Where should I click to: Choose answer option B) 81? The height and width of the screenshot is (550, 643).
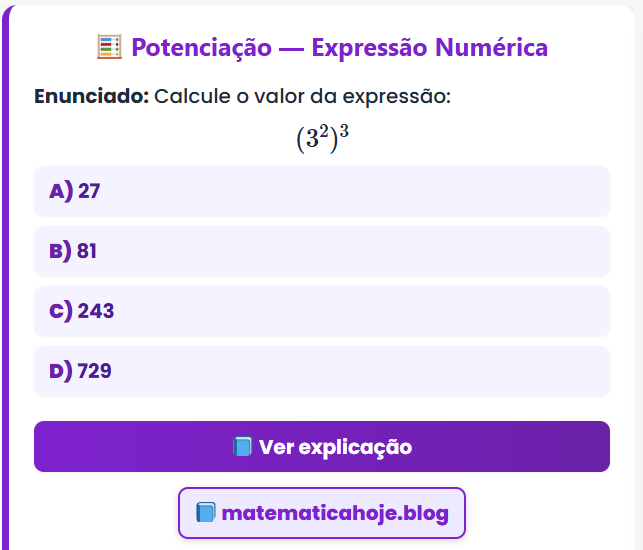click(x=321, y=251)
